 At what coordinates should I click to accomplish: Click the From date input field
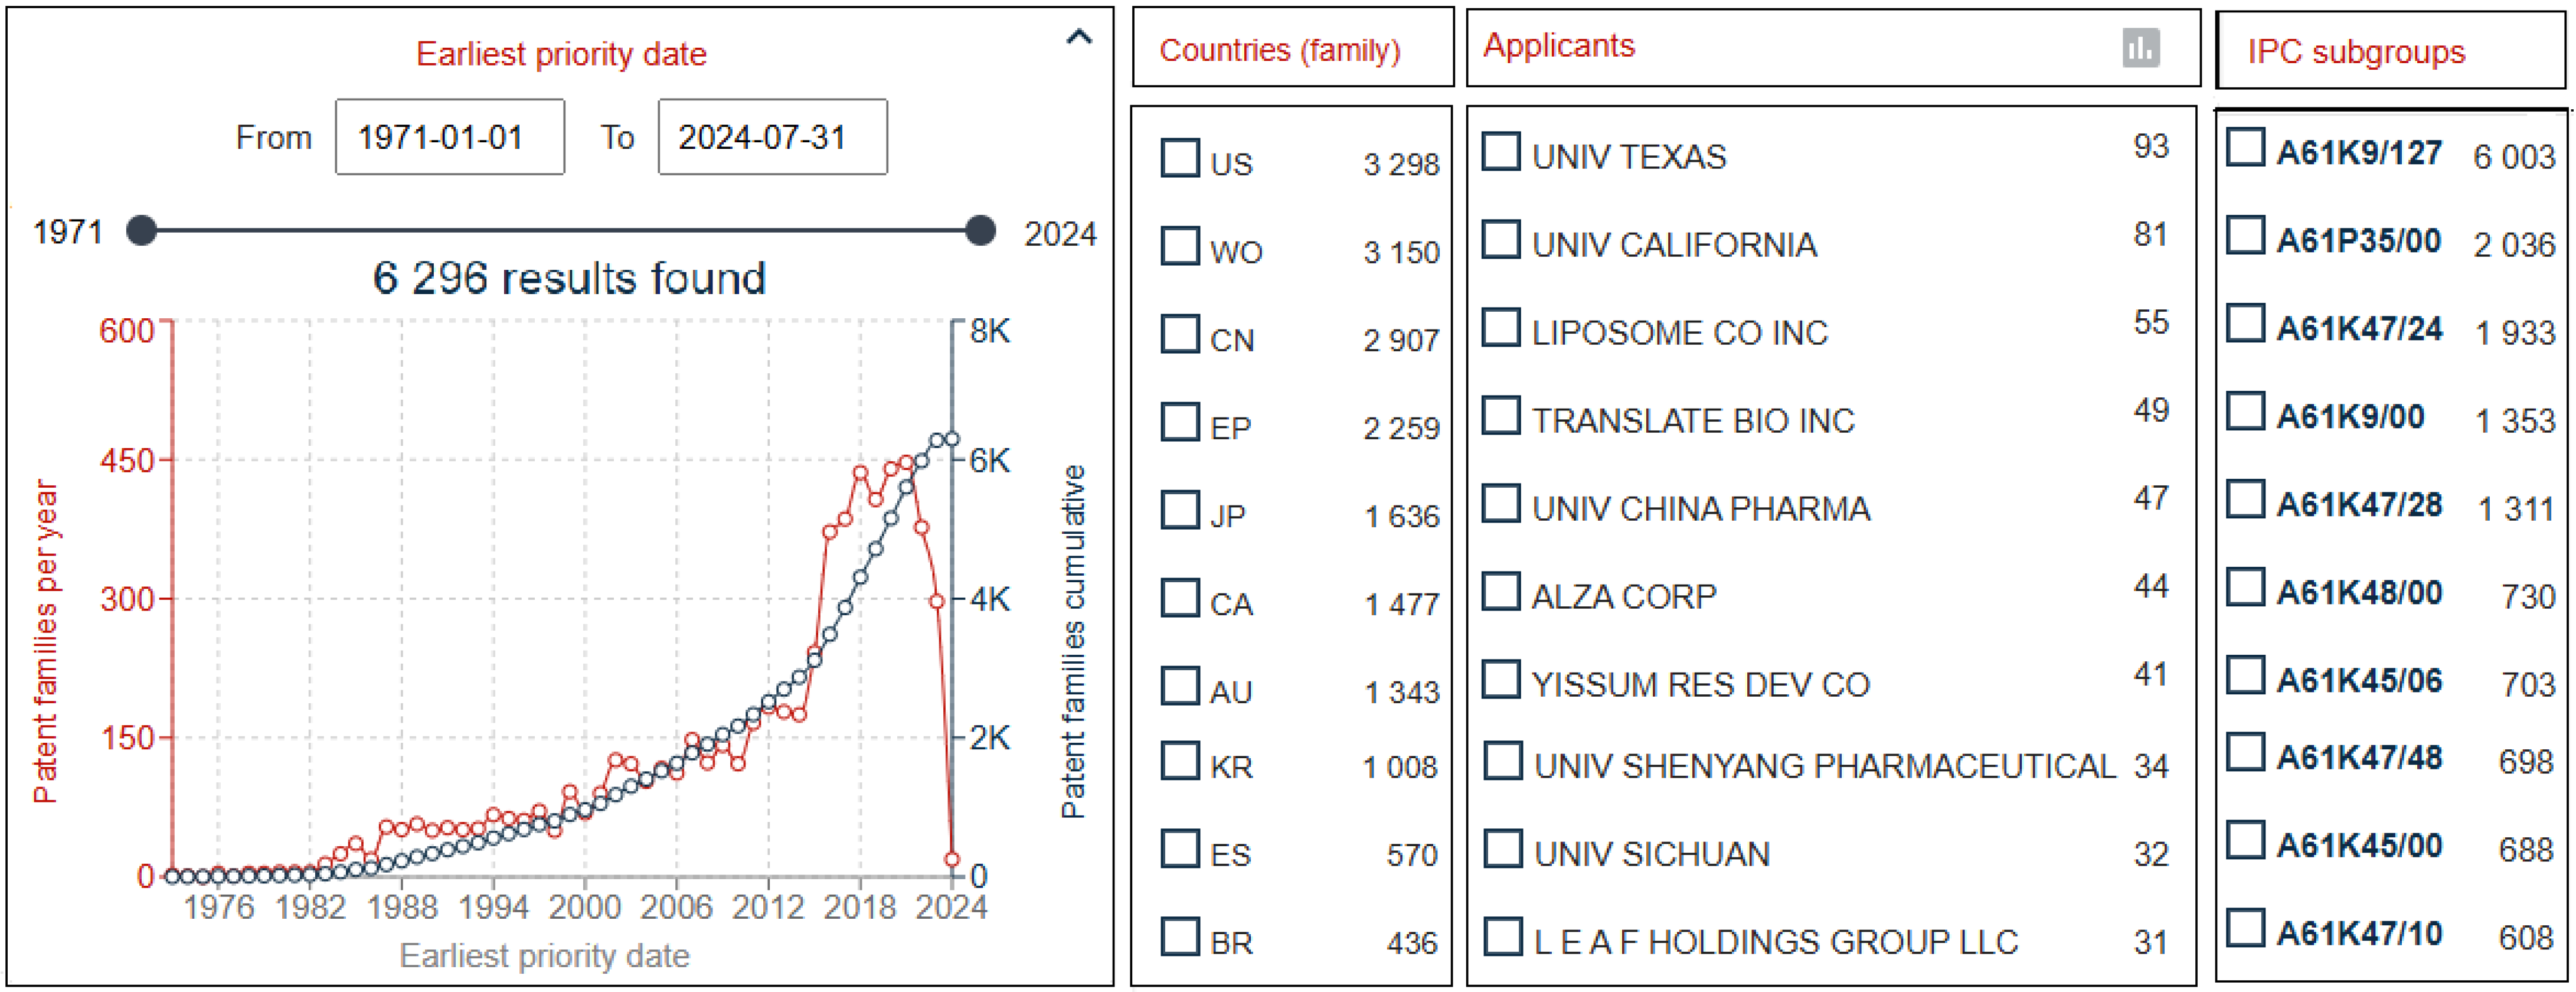tap(449, 137)
